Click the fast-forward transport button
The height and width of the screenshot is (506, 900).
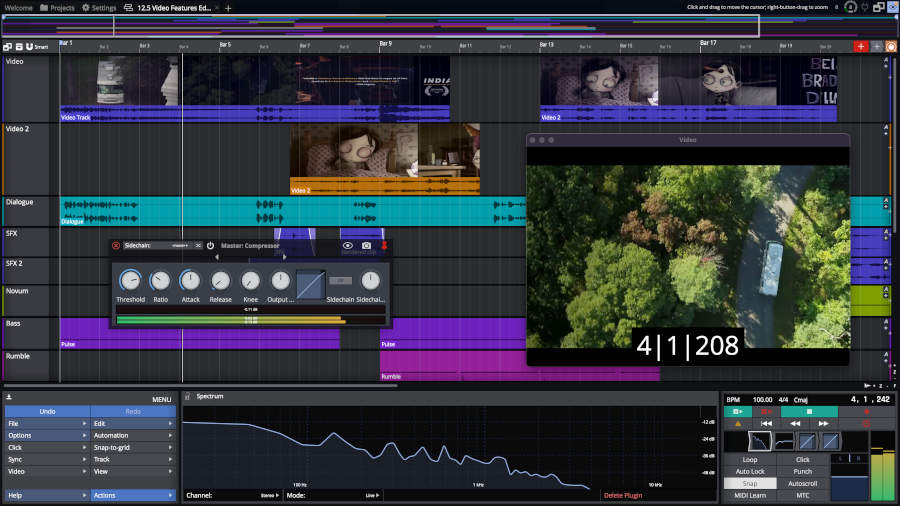click(824, 423)
